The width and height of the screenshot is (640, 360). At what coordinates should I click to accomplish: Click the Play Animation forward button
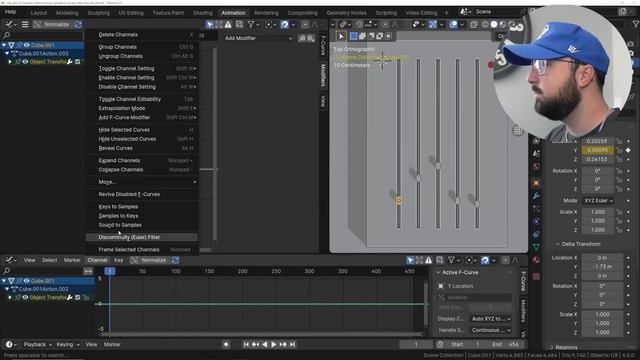(273, 344)
